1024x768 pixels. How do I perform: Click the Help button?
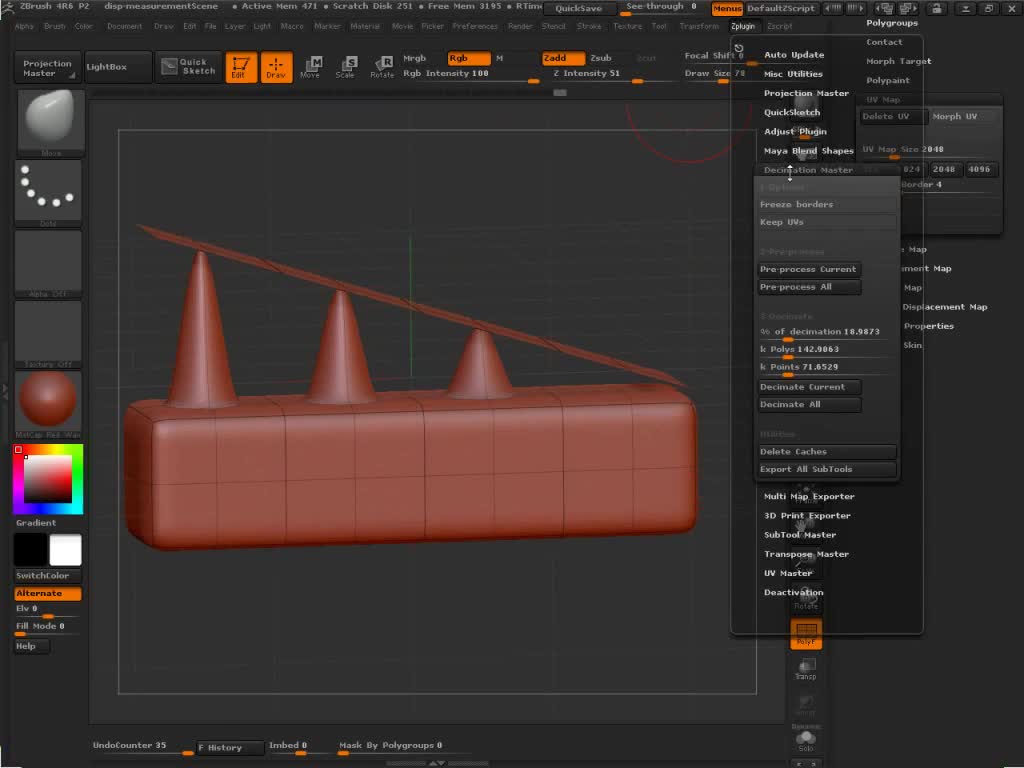click(x=31, y=646)
